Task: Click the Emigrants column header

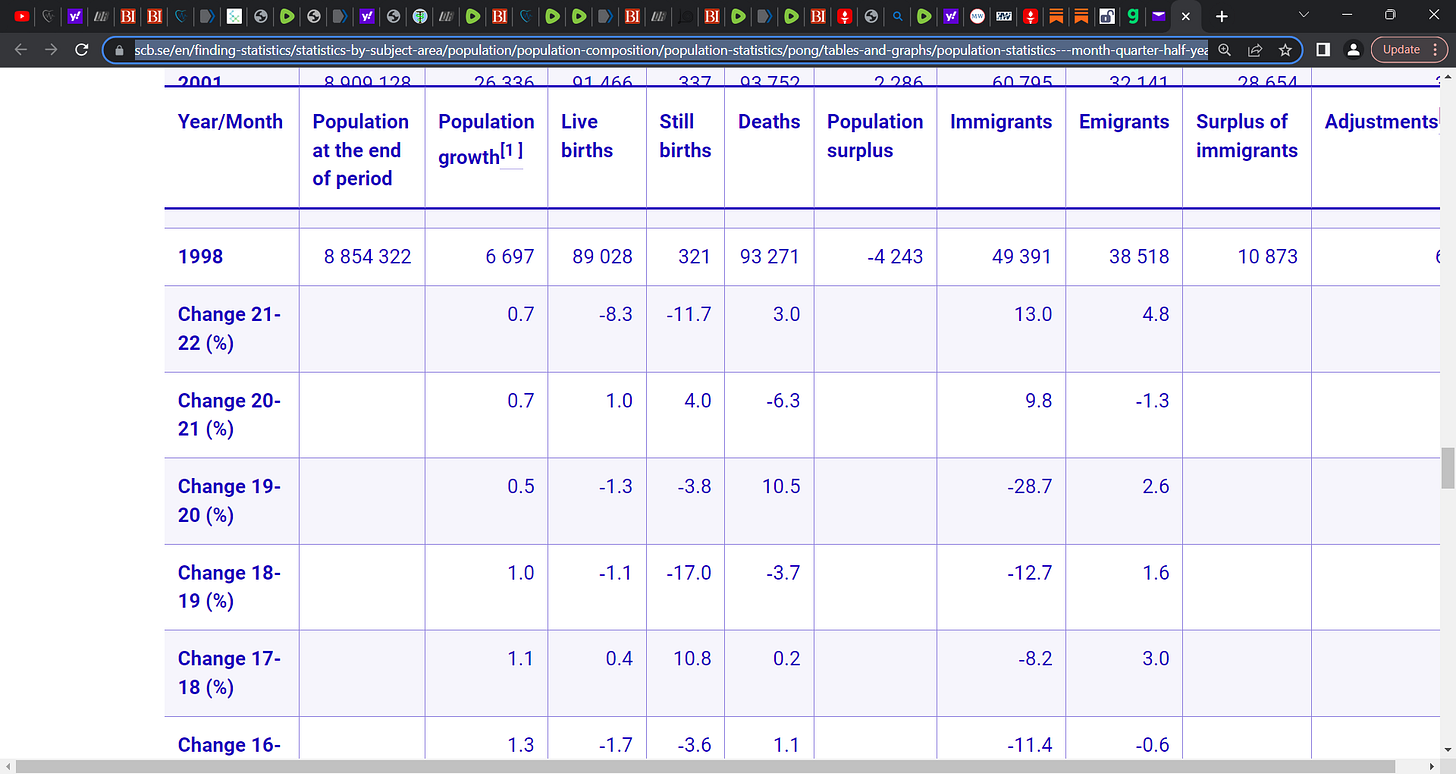Action: coord(1124,122)
